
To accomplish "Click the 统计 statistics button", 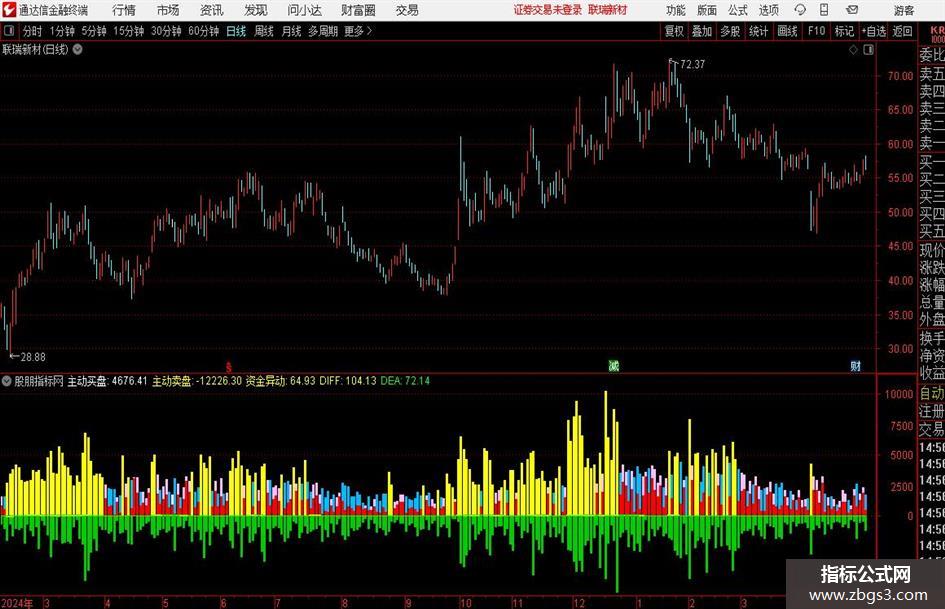I will pos(758,31).
